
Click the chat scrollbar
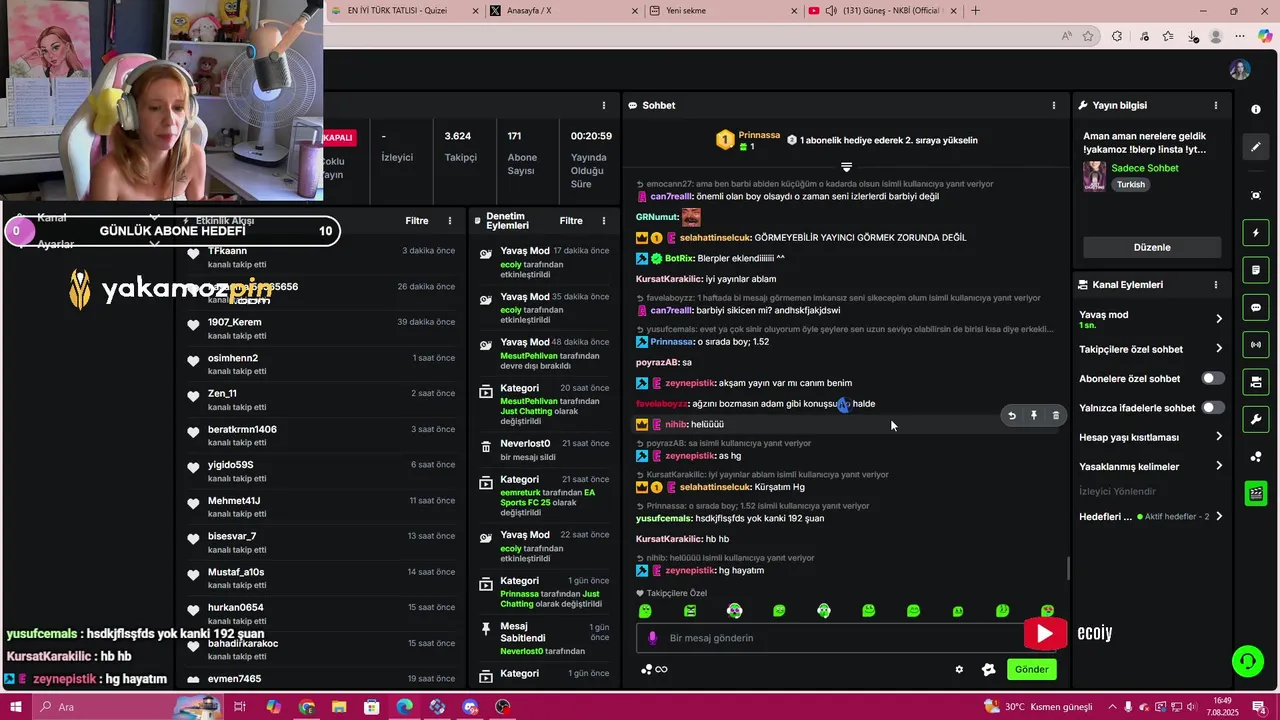pyautogui.click(x=1067, y=567)
